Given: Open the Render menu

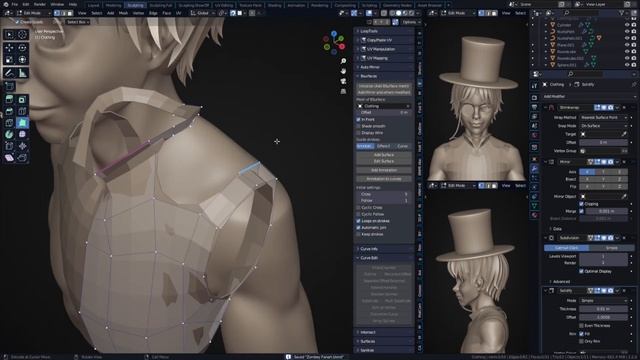Looking at the screenshot, I should [40, 4].
